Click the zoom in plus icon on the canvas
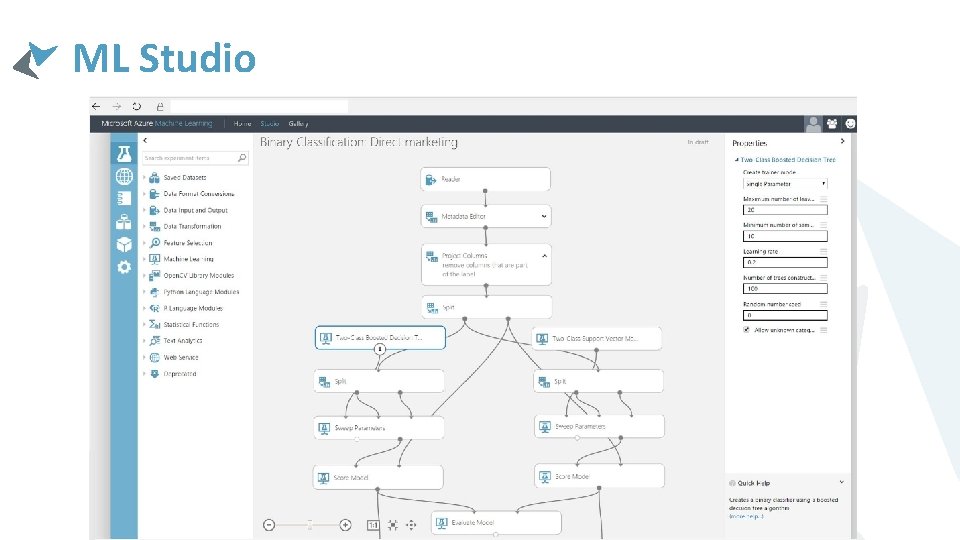 pos(345,525)
